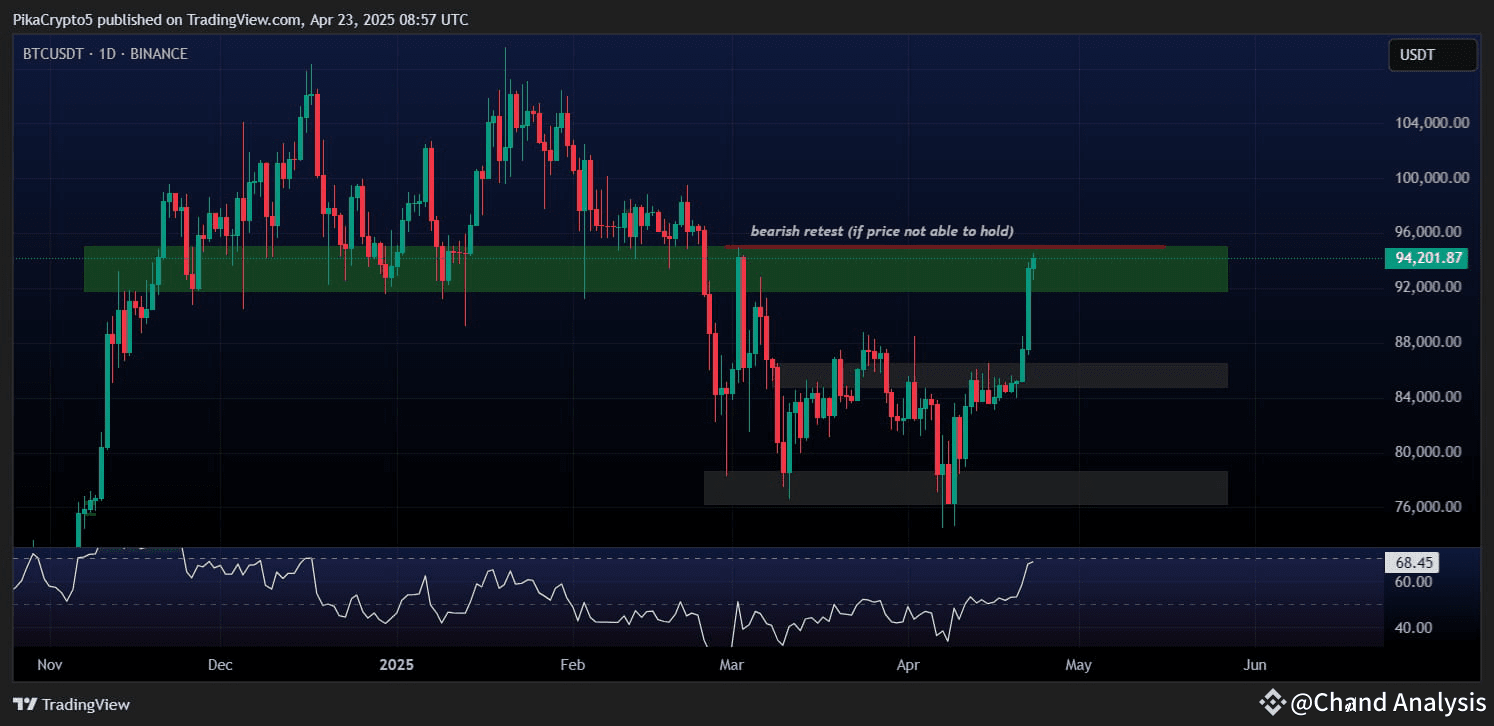Click the Apr date axis label
This screenshot has height=726, width=1494.
[x=908, y=665]
